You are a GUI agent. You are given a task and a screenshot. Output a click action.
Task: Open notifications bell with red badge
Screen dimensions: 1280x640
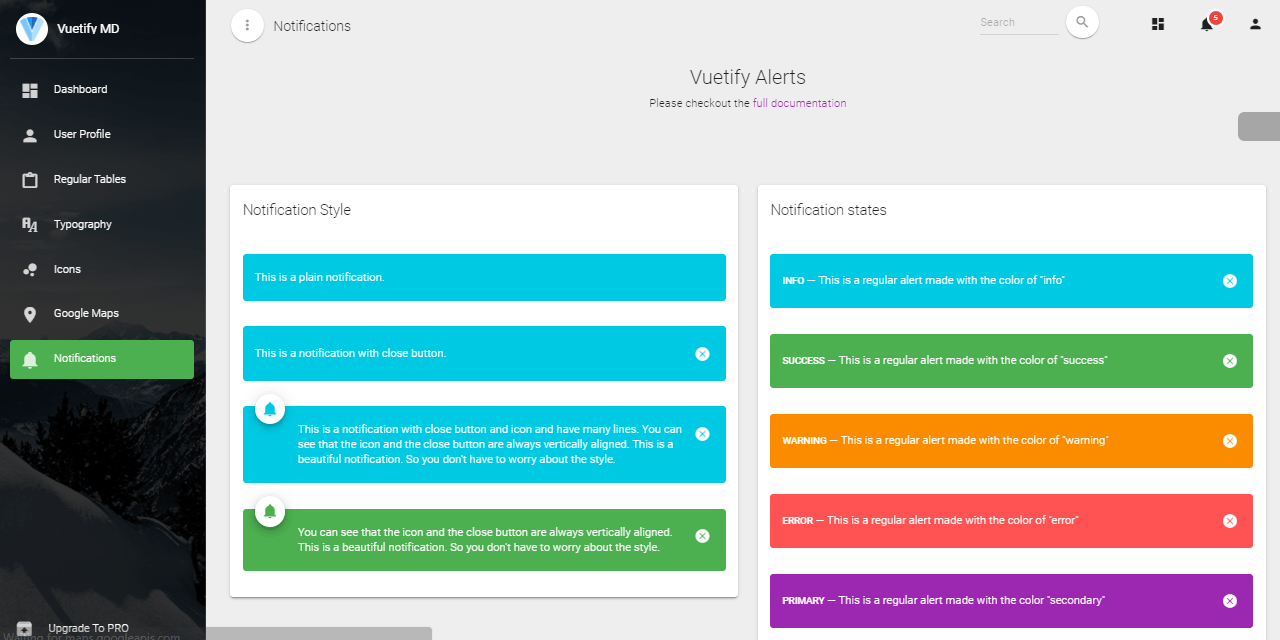[x=1208, y=24]
